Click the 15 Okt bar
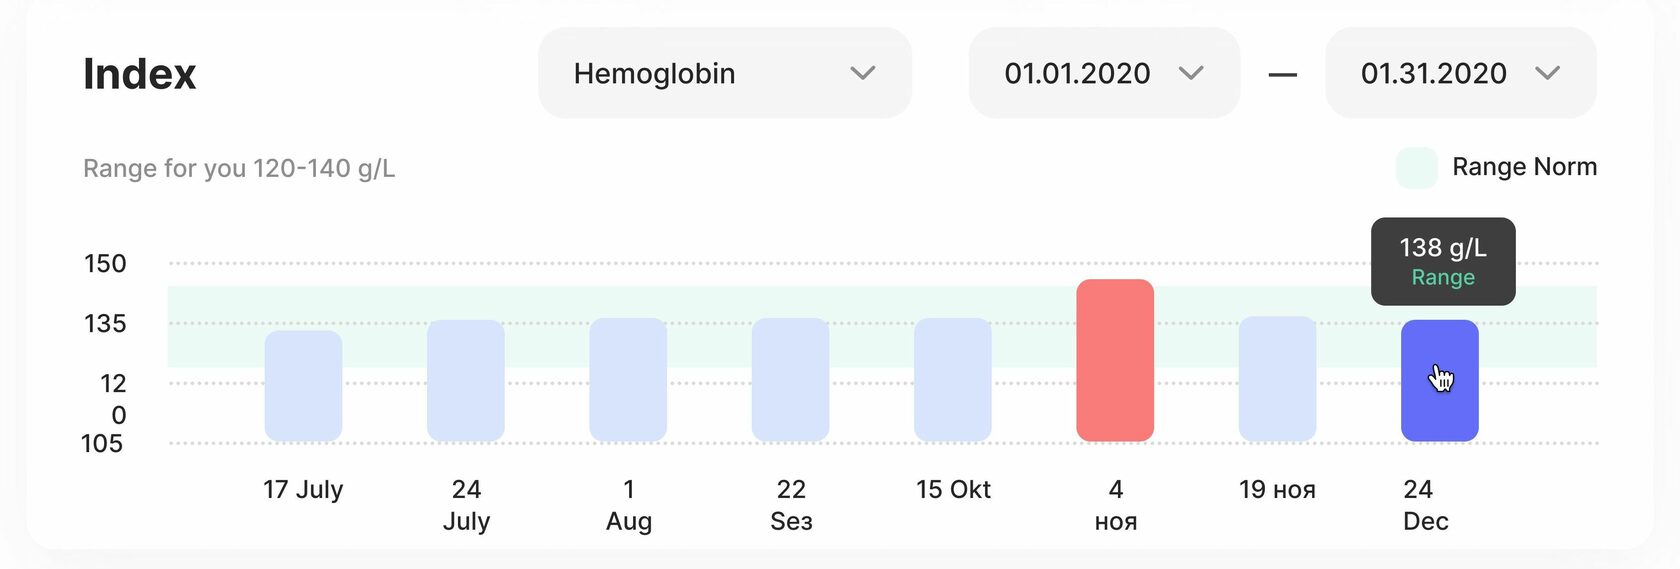This screenshot has width=1680, height=569. tap(952, 380)
